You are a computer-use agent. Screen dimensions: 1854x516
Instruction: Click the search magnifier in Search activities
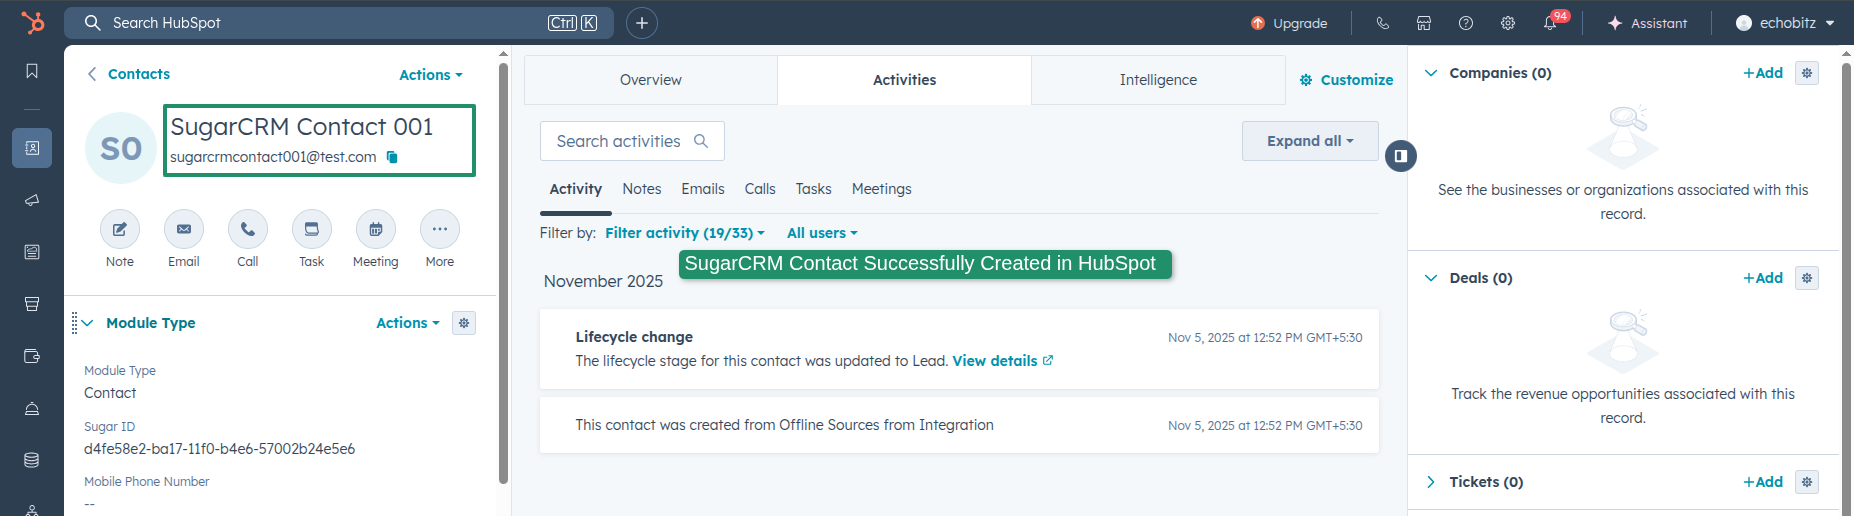click(x=701, y=141)
